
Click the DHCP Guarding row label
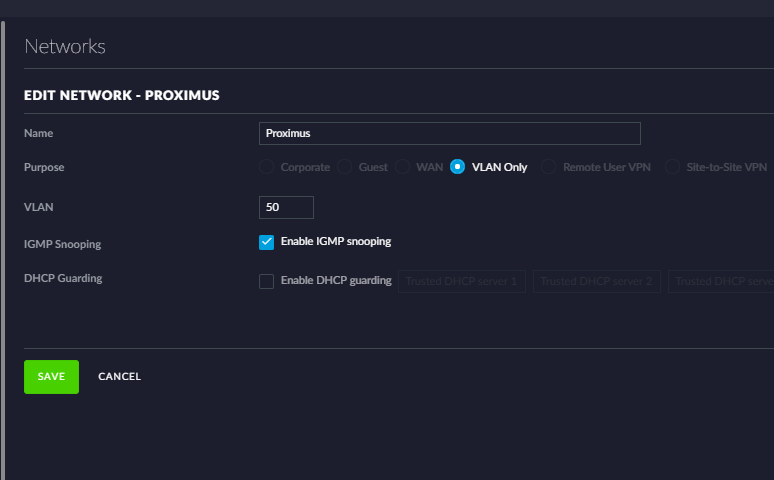(63, 278)
